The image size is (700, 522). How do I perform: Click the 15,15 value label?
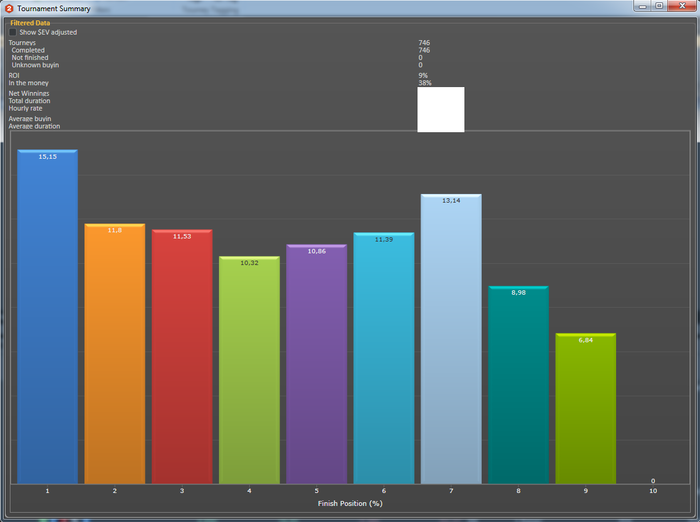47,157
